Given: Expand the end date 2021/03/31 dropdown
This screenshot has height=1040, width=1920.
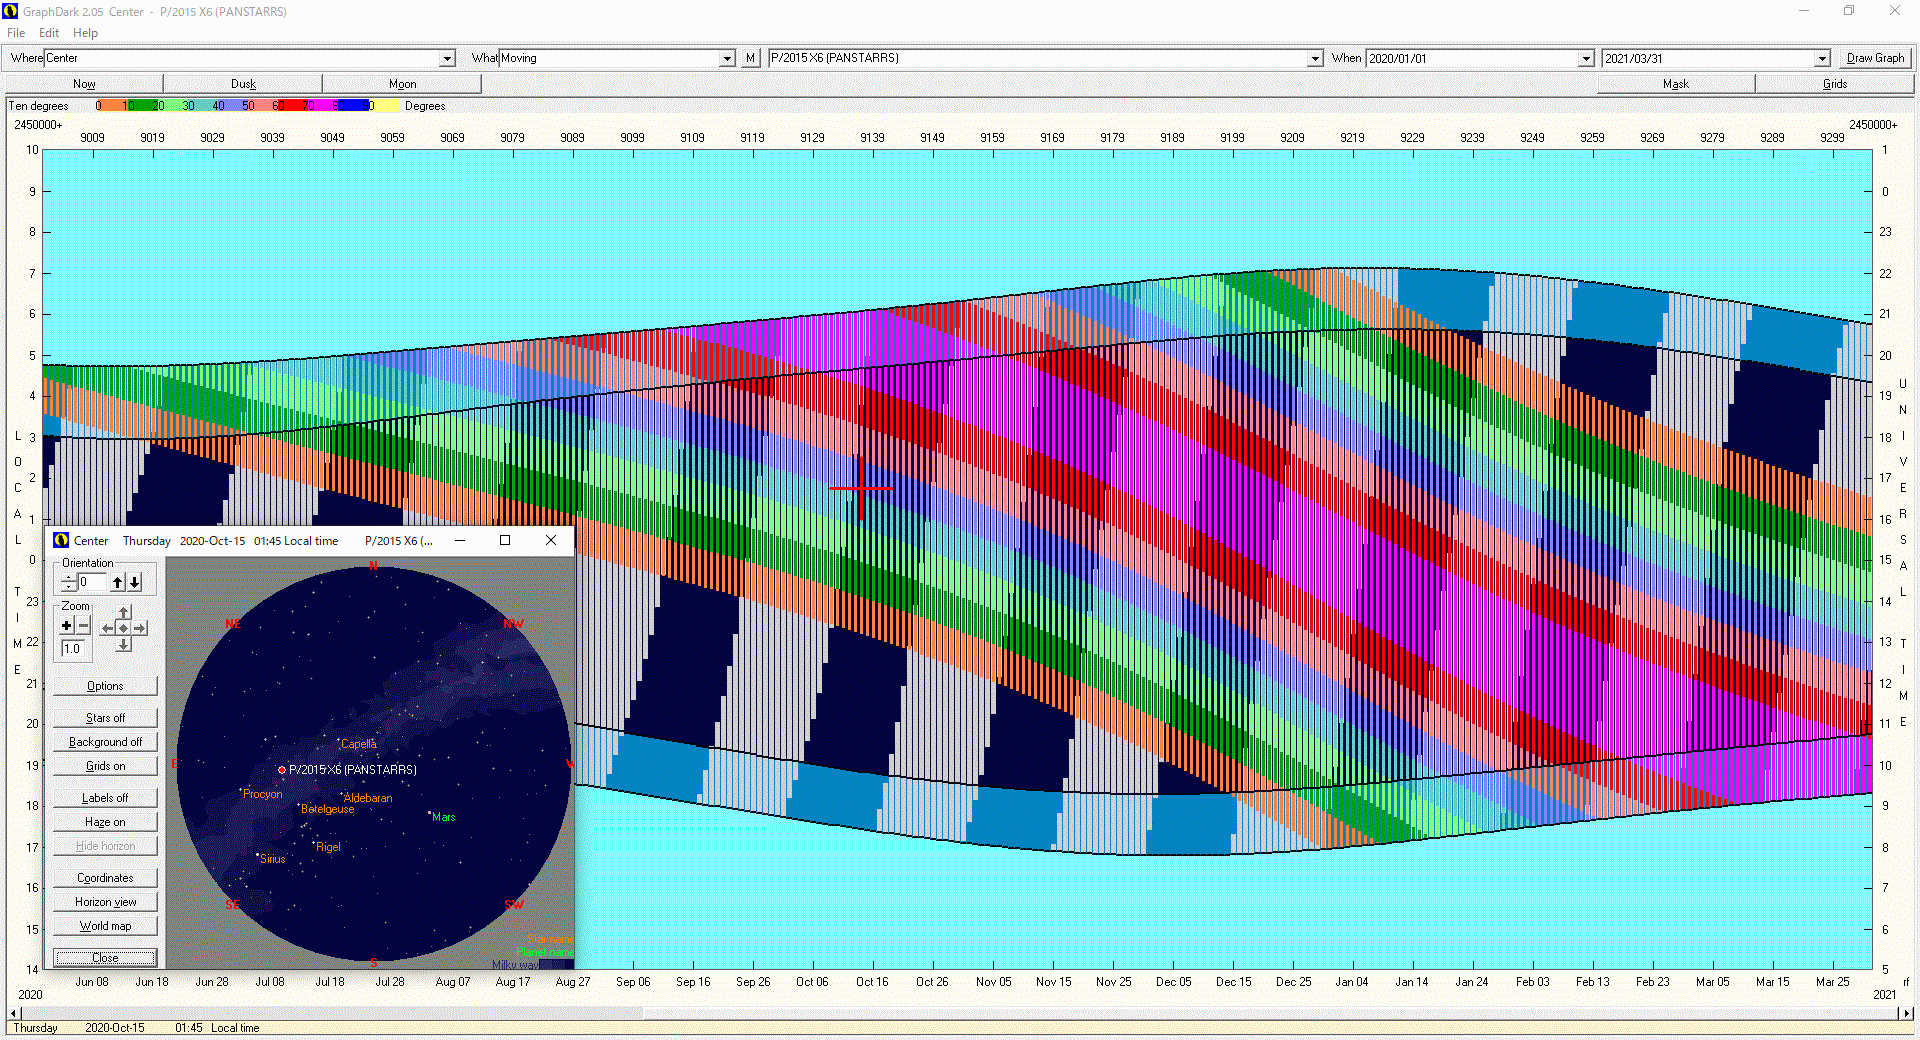Looking at the screenshot, I should pos(1822,59).
